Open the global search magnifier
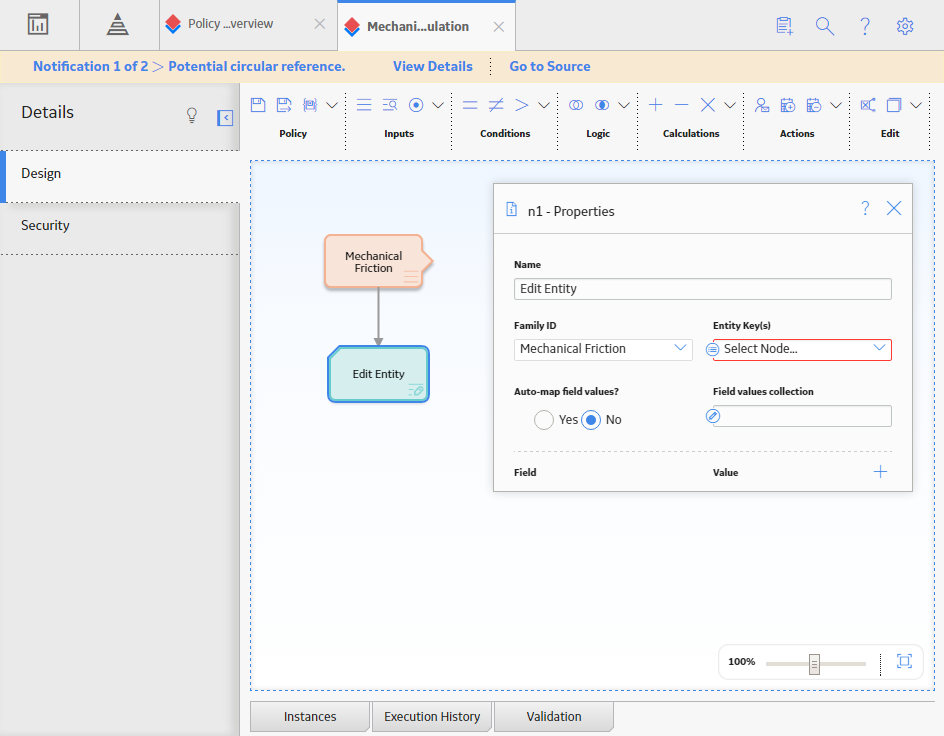The width and height of the screenshot is (944, 736). coord(825,26)
